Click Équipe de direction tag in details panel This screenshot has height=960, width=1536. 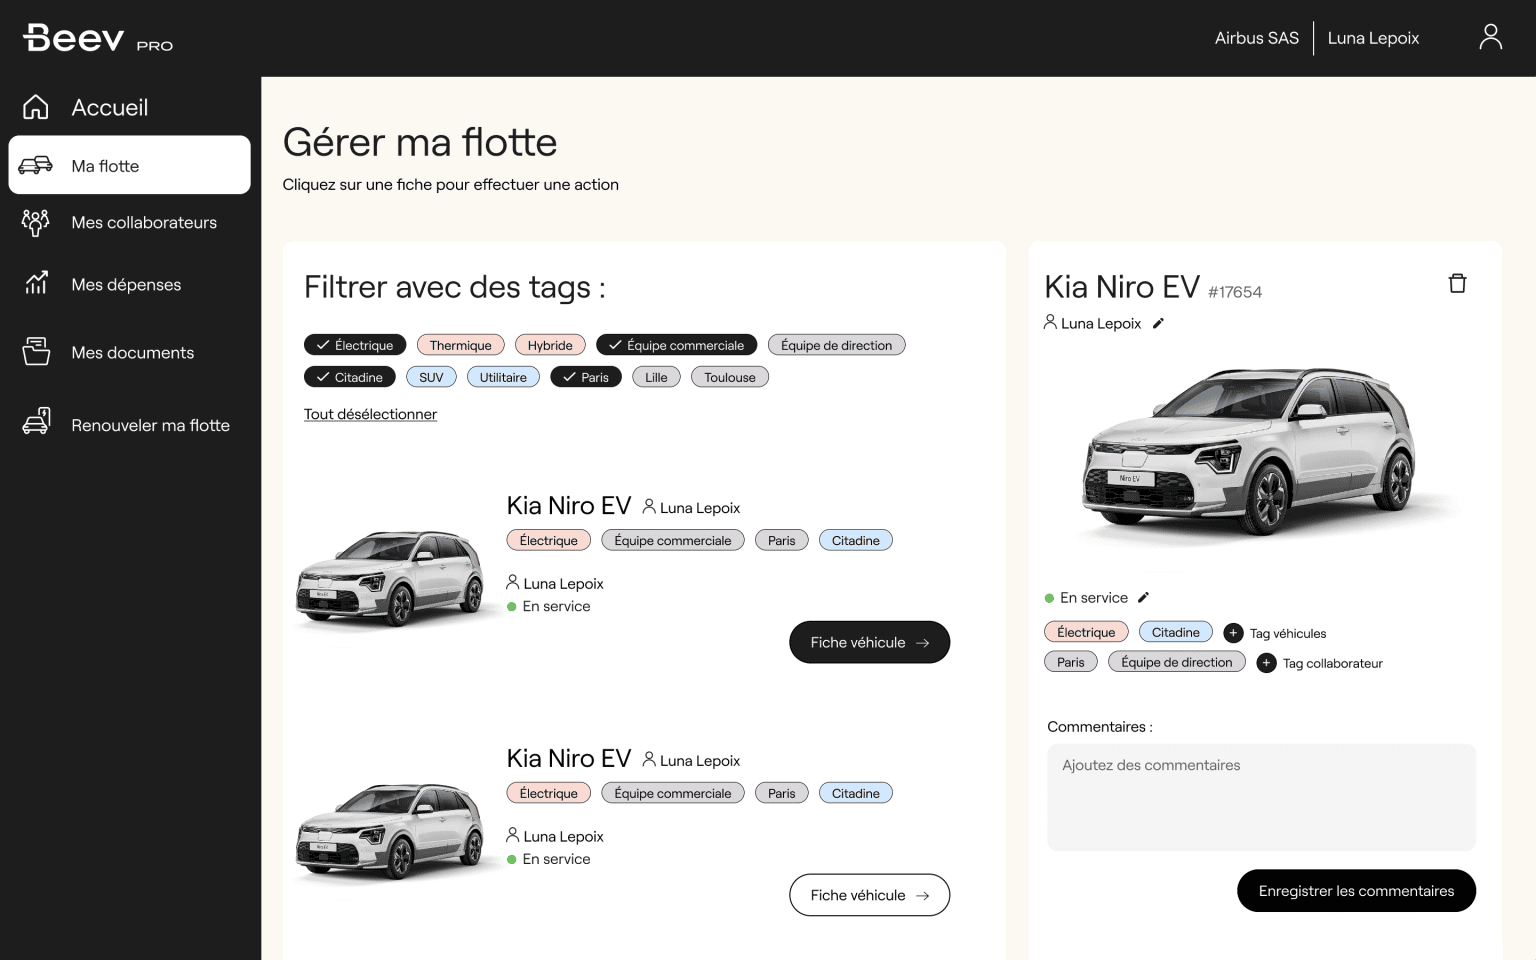[1176, 662]
